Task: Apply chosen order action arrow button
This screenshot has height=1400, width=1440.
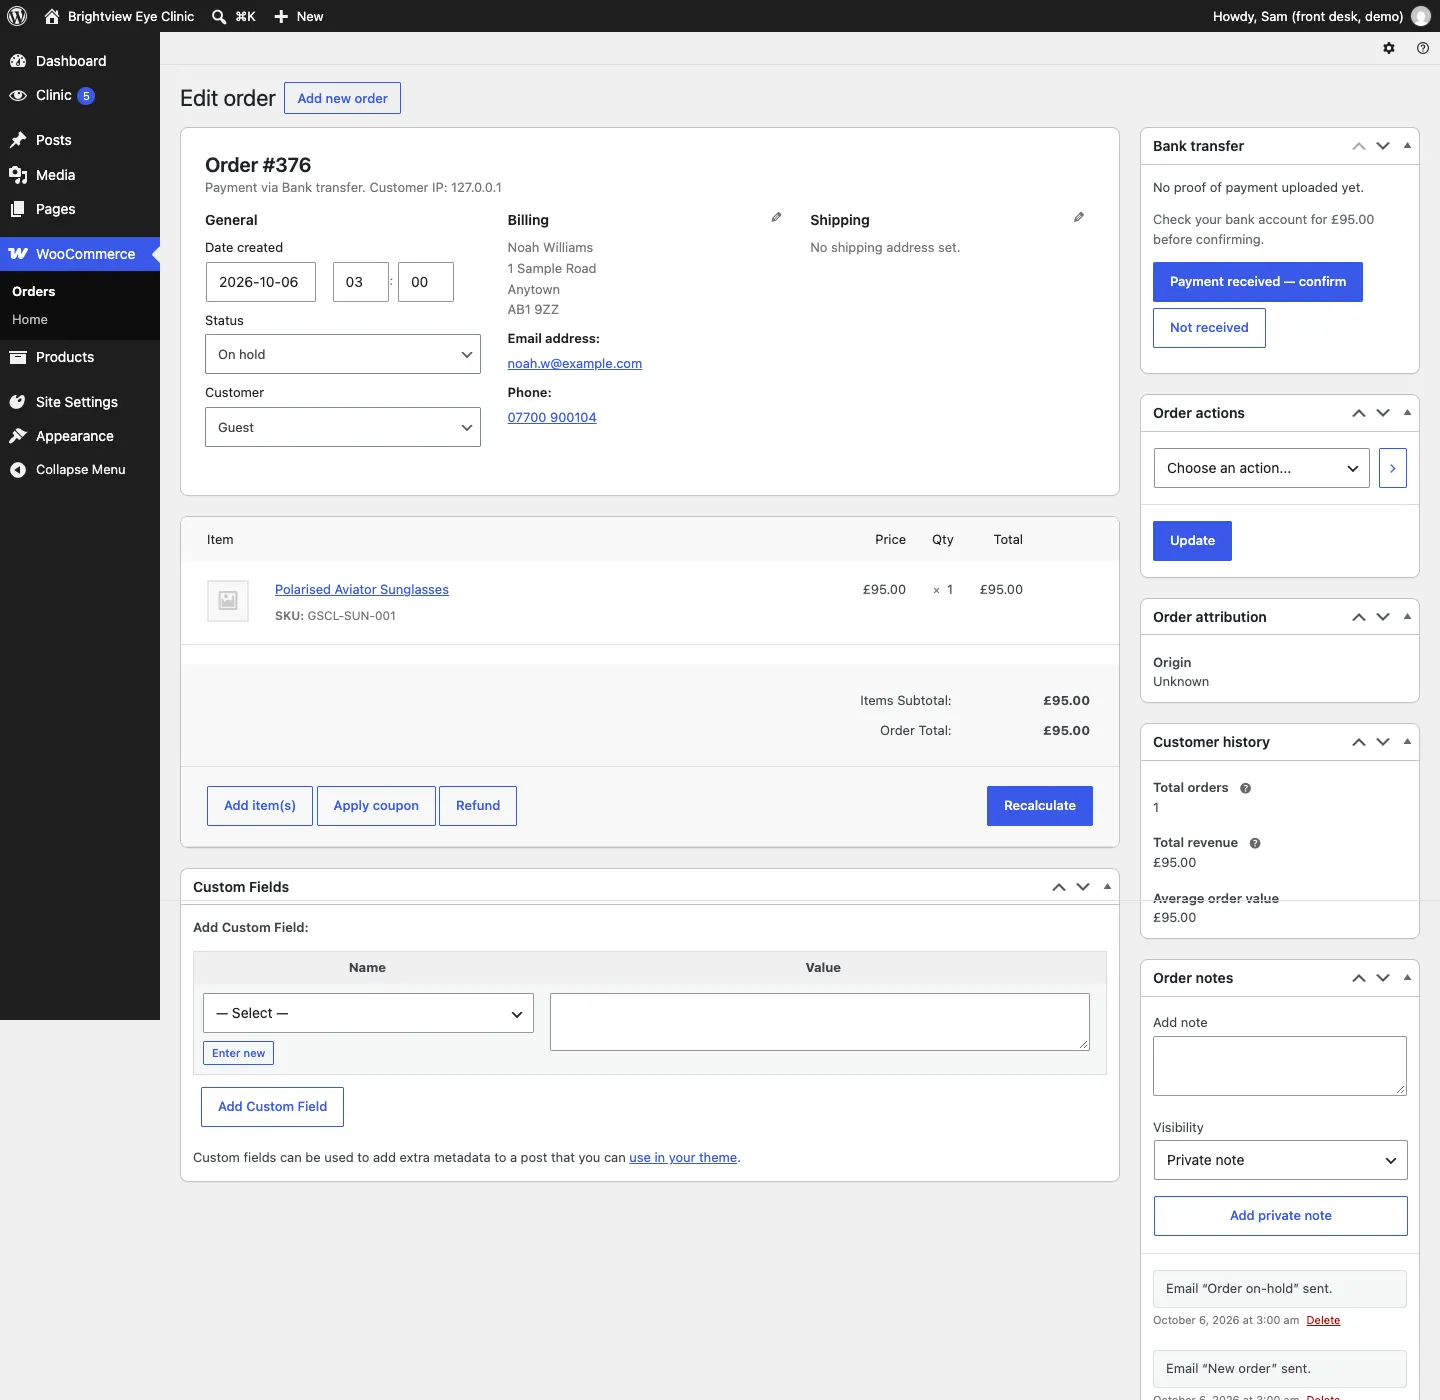Action: pos(1393,468)
